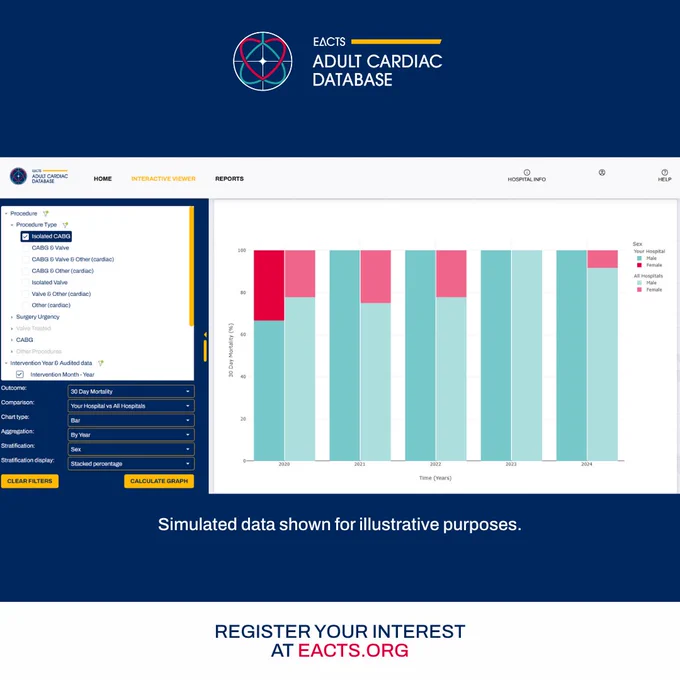This screenshot has width=680, height=680.
Task: Check the CABG & Valve checkbox
Action: (26, 248)
